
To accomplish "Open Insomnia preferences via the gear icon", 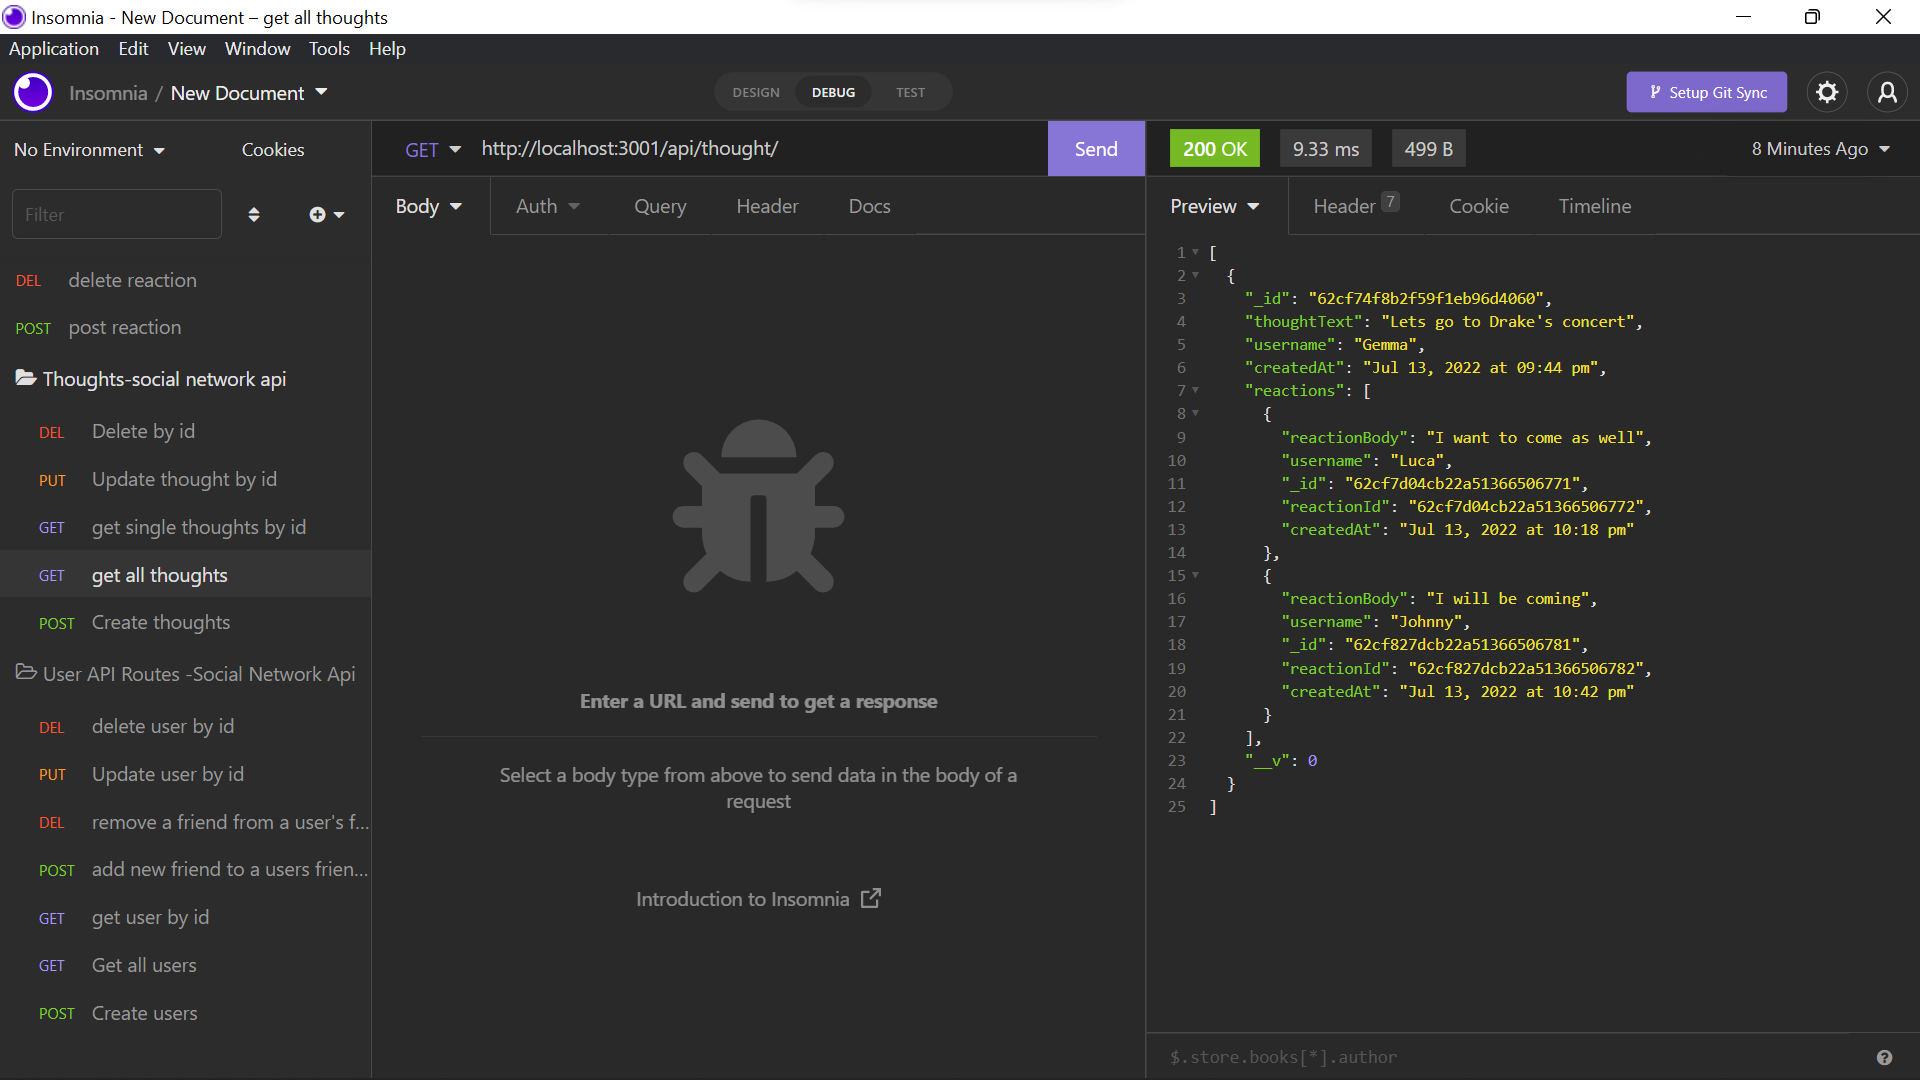I will tap(1828, 92).
